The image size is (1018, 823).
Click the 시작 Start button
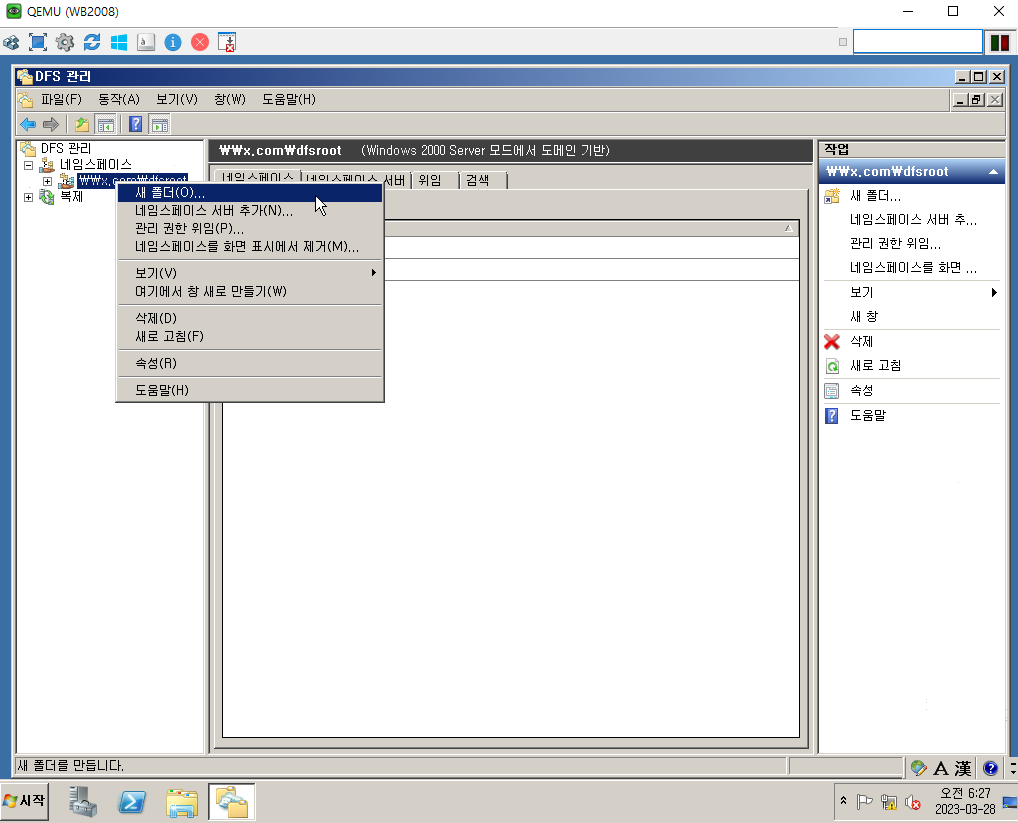25,801
